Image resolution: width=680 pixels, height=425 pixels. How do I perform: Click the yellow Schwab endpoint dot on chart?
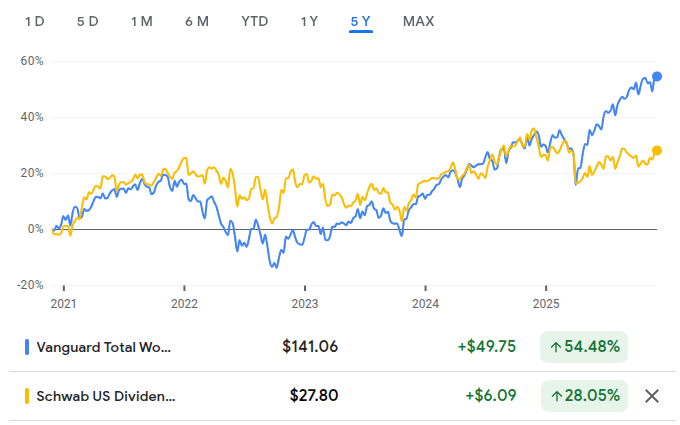point(657,150)
